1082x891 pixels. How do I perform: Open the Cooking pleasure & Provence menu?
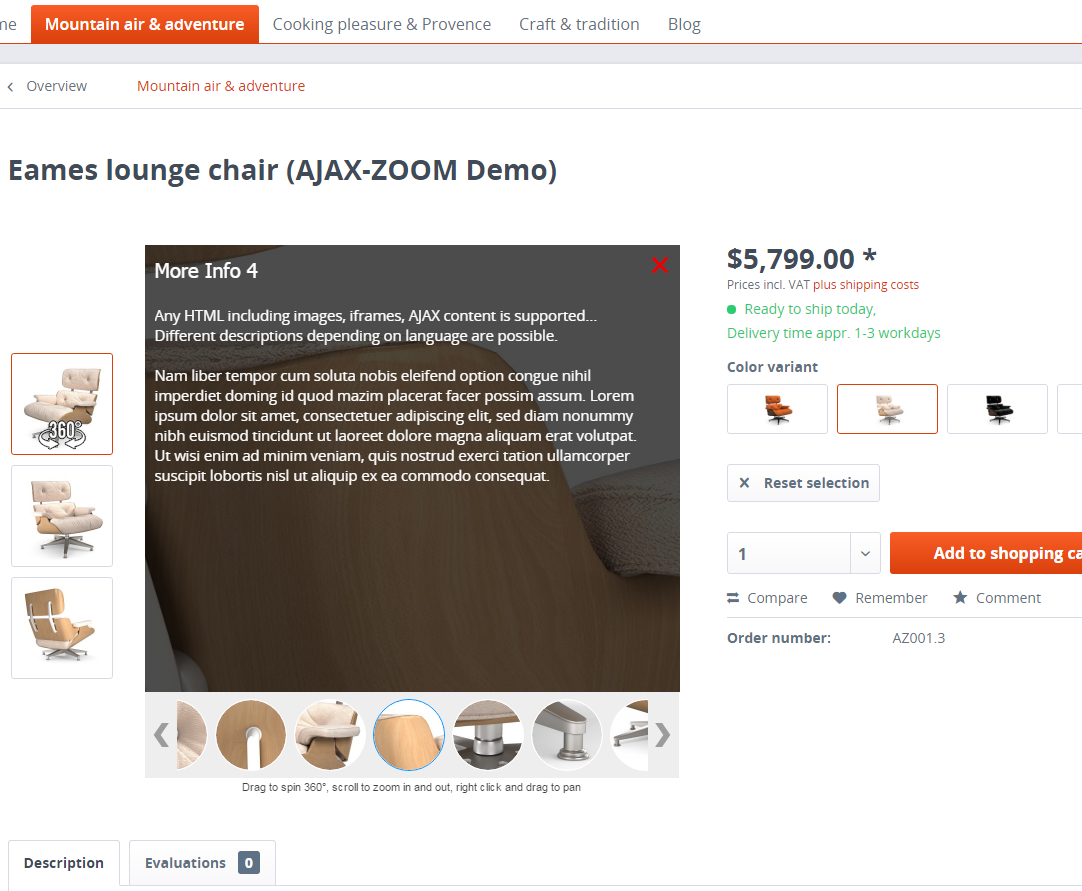tap(382, 24)
